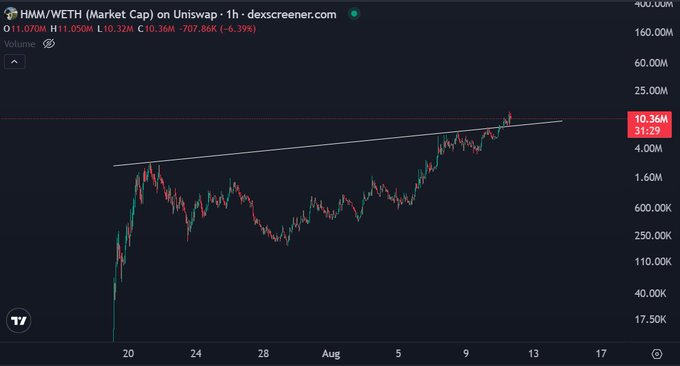Click the high value H11.050M
The image size is (680, 366).
tap(72, 29)
